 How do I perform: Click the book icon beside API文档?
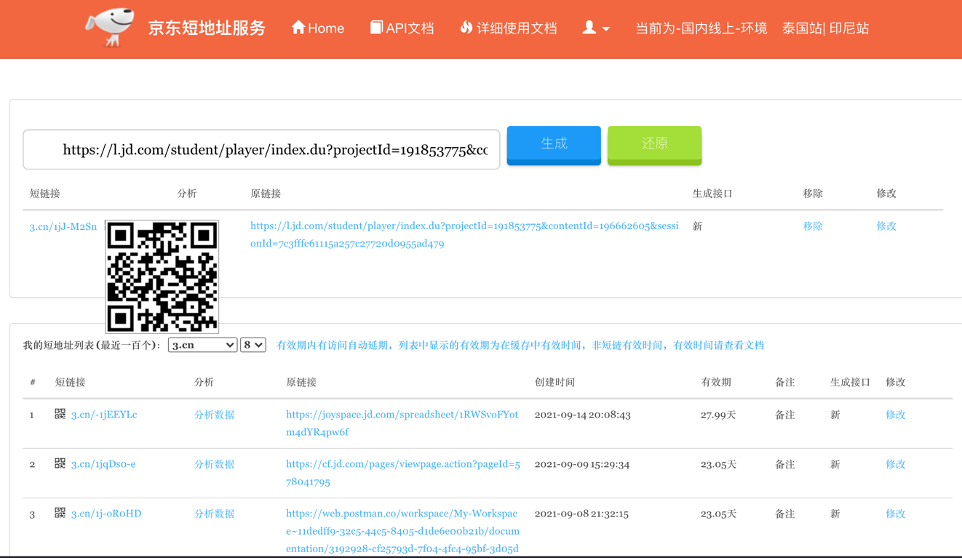(376, 28)
